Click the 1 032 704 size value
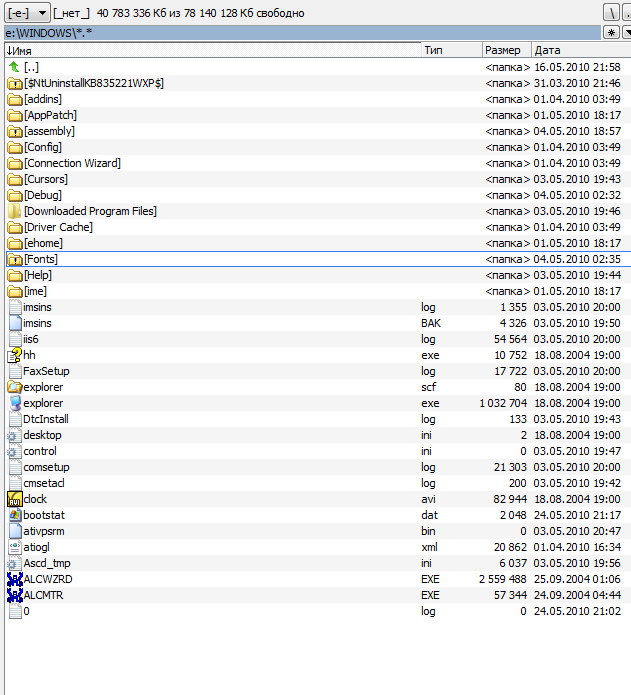The width and height of the screenshot is (631, 695). coord(503,403)
